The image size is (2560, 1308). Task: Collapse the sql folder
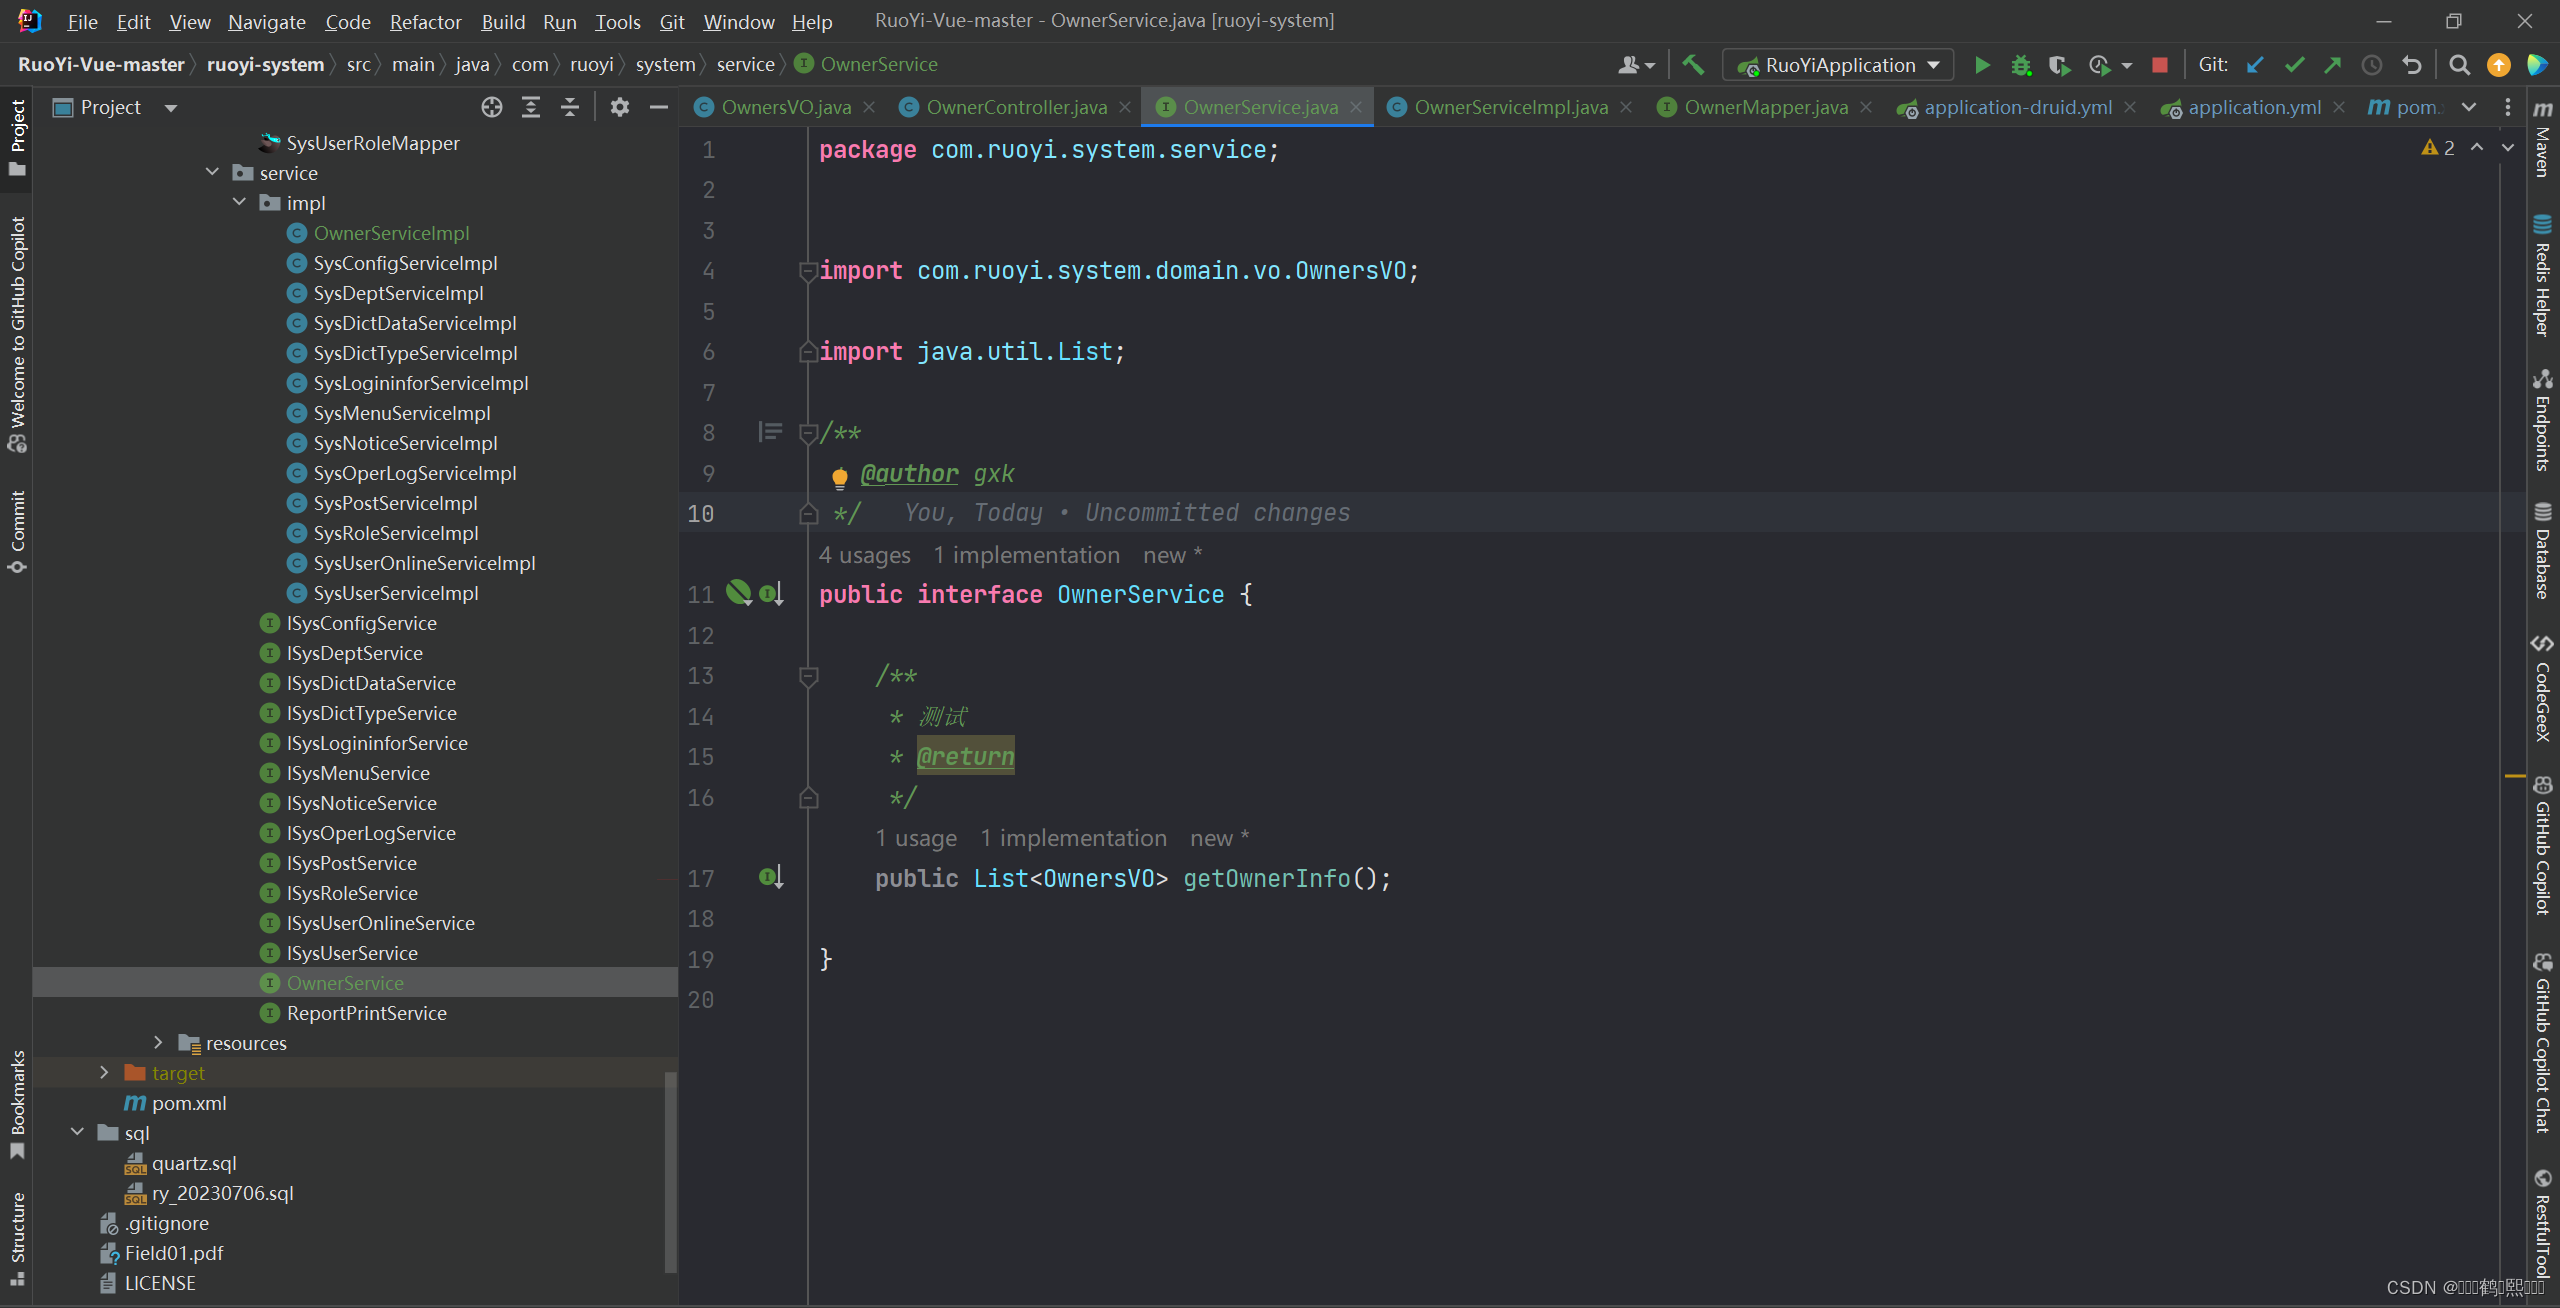77,1132
